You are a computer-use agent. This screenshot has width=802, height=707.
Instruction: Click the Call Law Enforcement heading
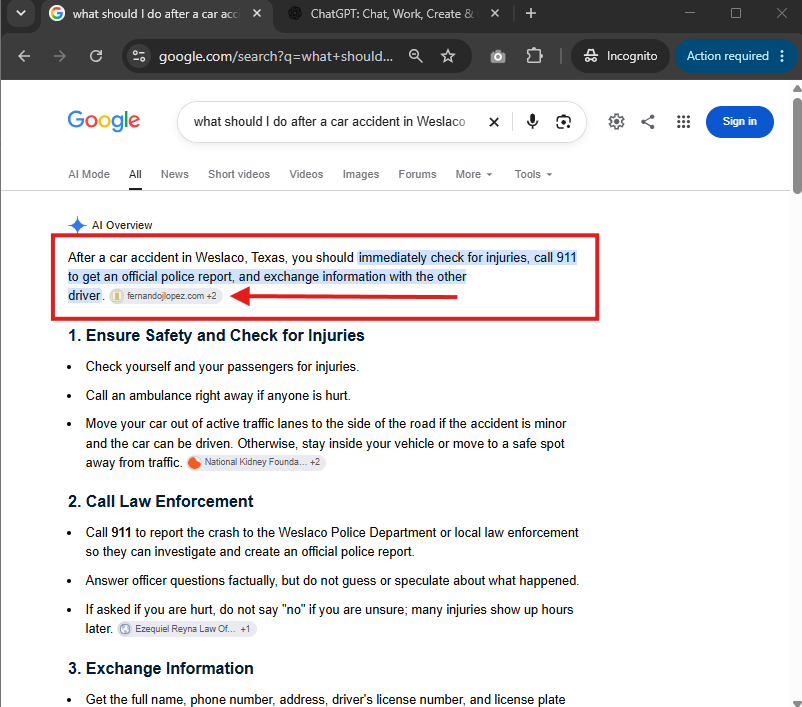click(x=160, y=501)
